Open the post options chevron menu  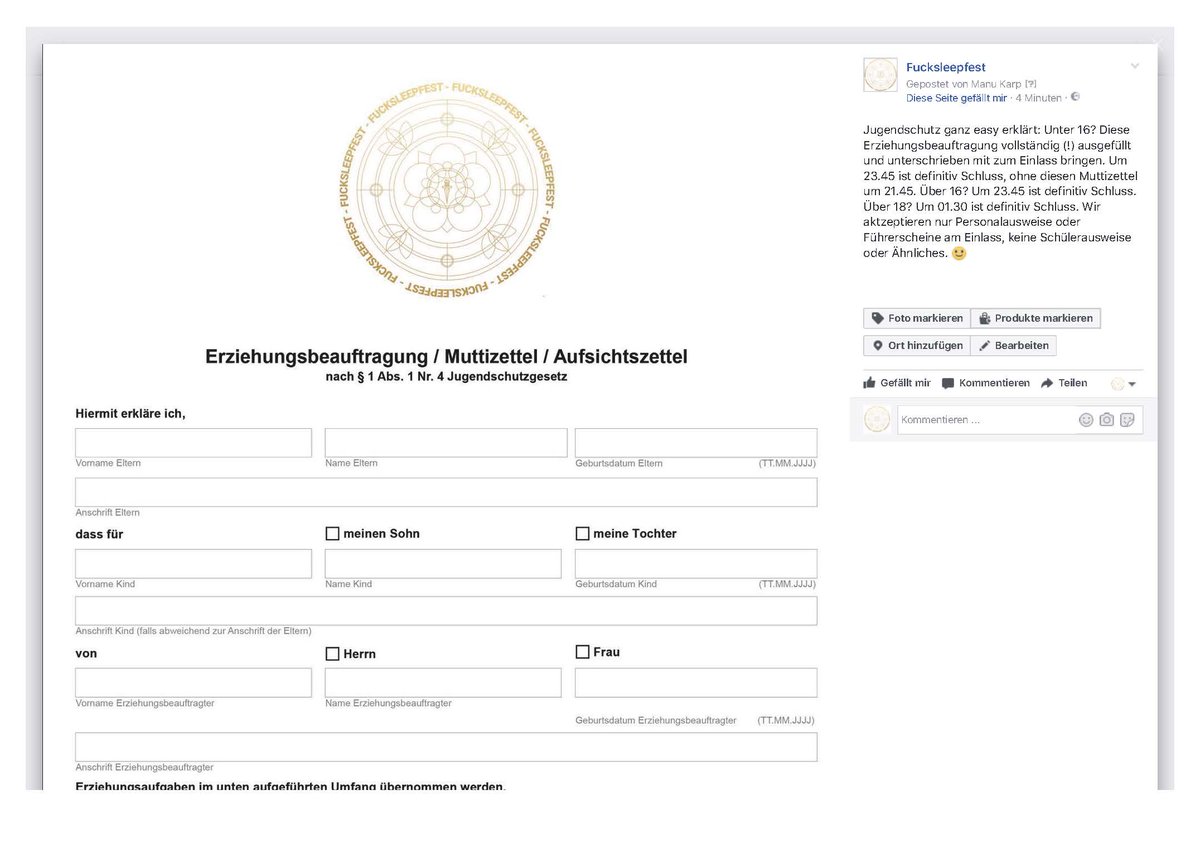click(1134, 66)
